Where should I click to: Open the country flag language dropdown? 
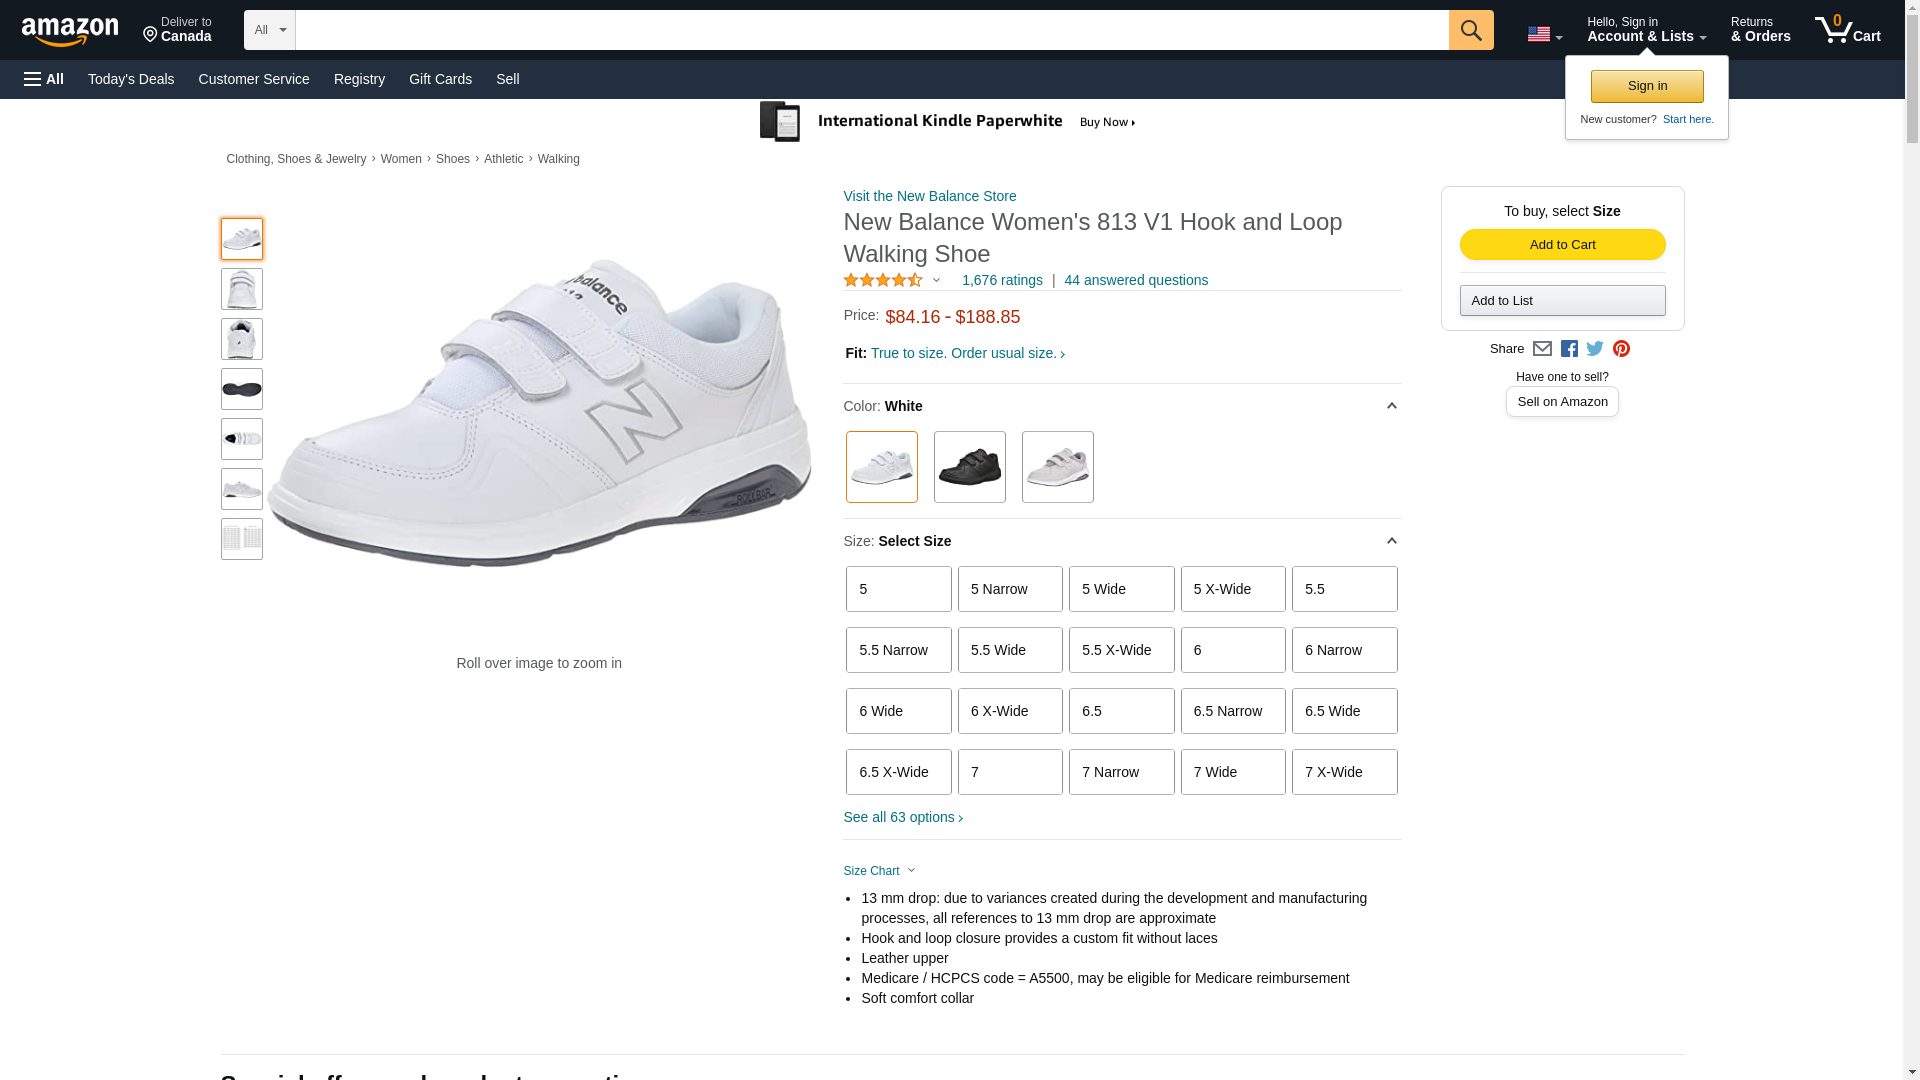point(1544,35)
